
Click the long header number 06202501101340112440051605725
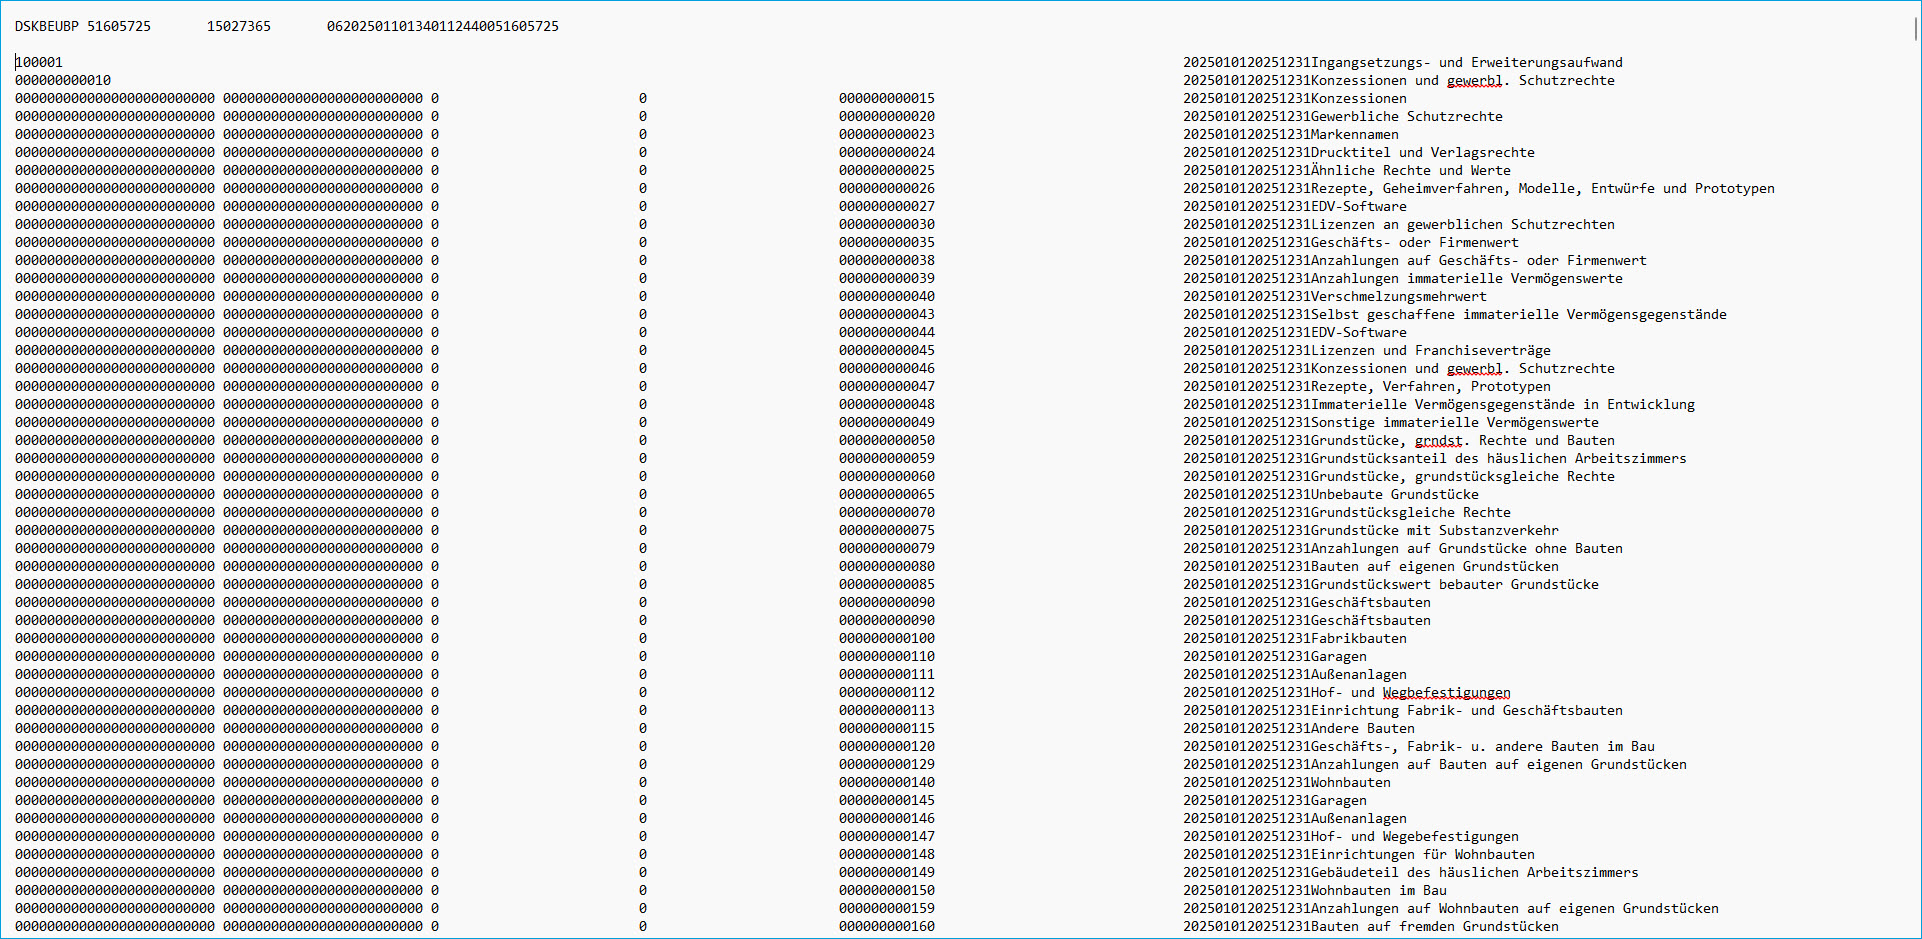(443, 26)
